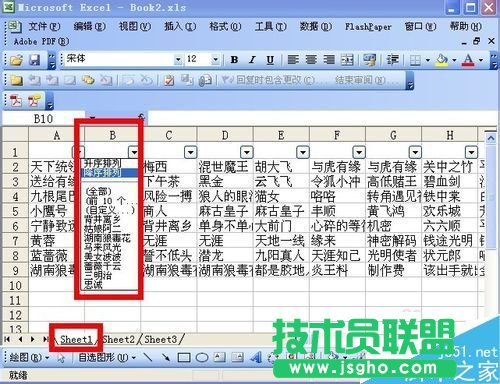Apply center text alignment
500x384 pixels.
point(311,60)
